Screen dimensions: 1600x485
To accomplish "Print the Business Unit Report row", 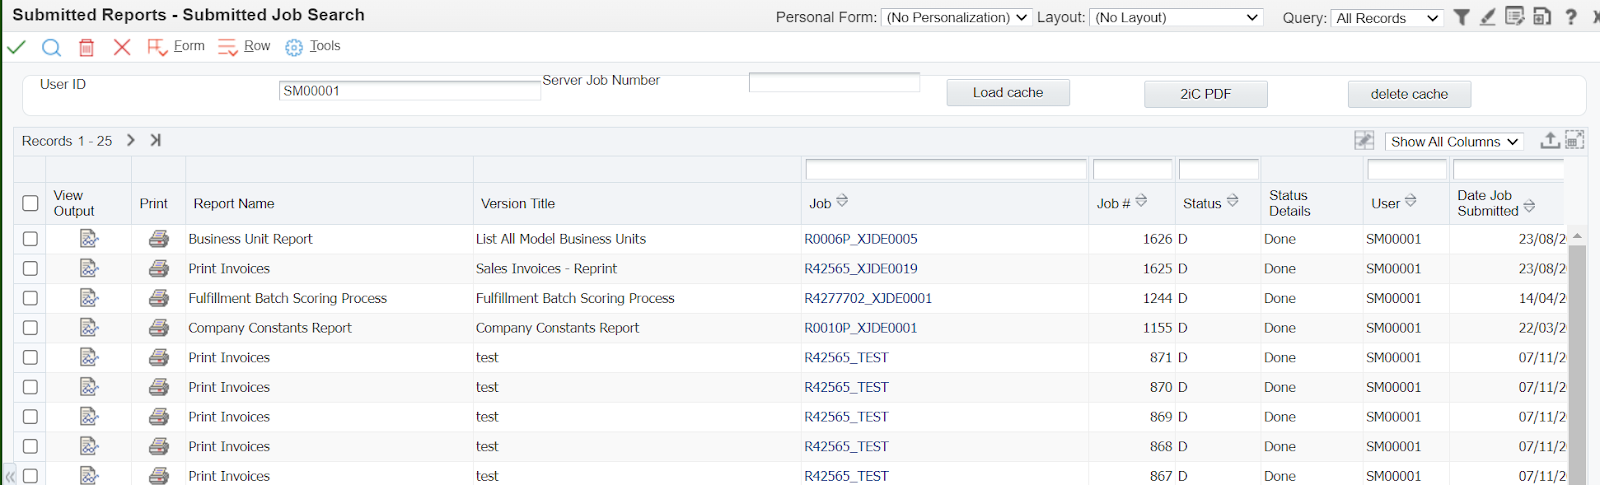I will pyautogui.click(x=159, y=239).
